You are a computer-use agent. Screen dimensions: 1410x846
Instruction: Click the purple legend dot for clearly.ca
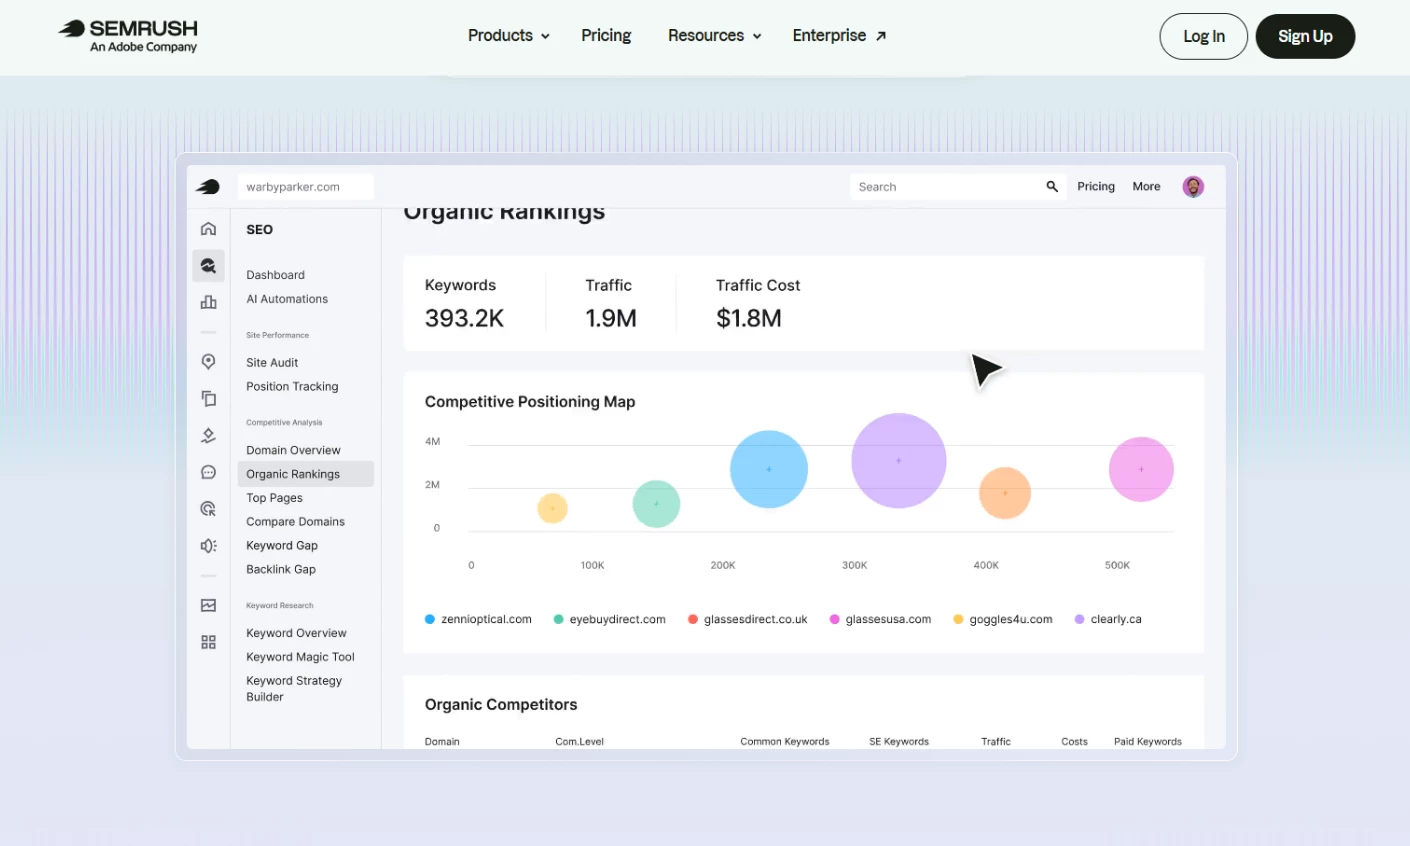1079,620
